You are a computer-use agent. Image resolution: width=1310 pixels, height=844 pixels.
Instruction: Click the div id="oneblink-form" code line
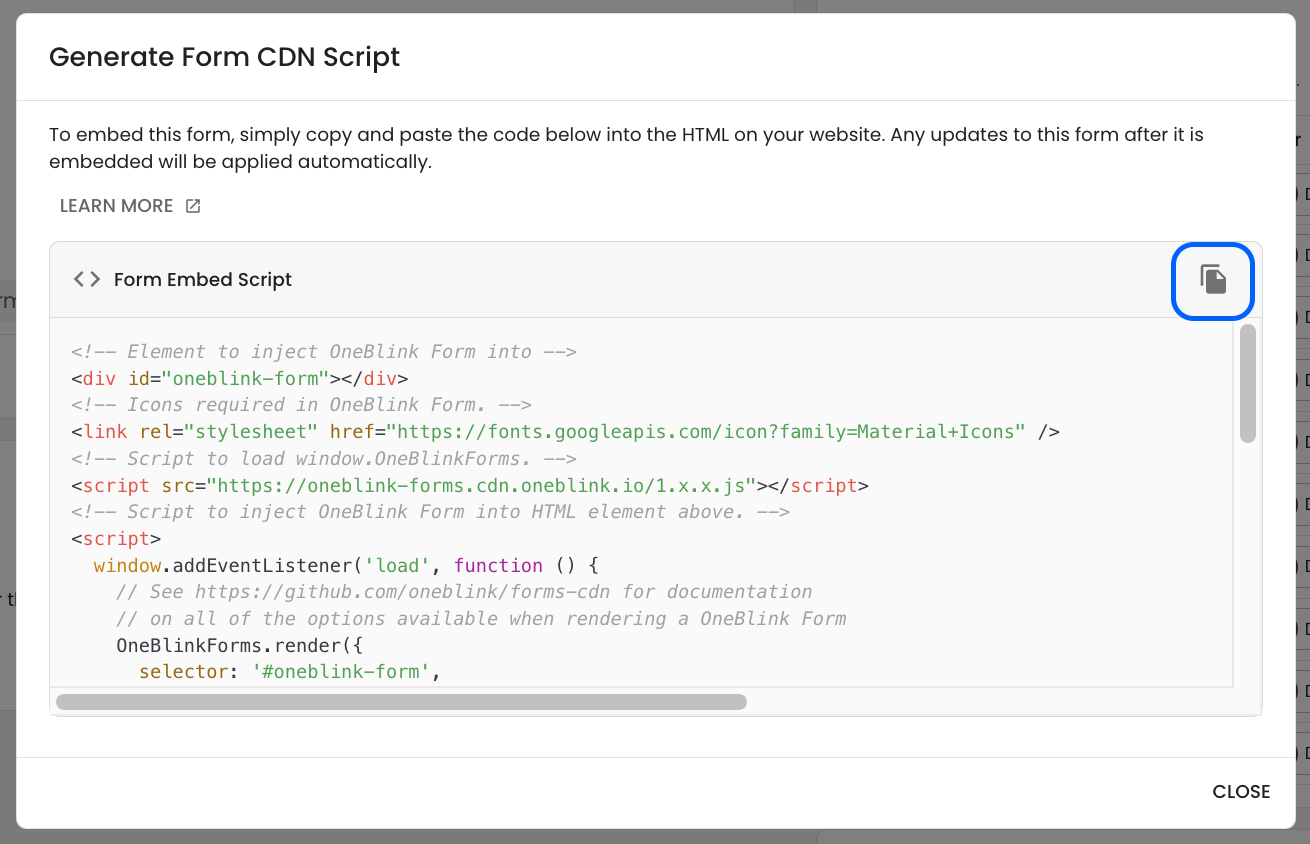pyautogui.click(x=240, y=379)
